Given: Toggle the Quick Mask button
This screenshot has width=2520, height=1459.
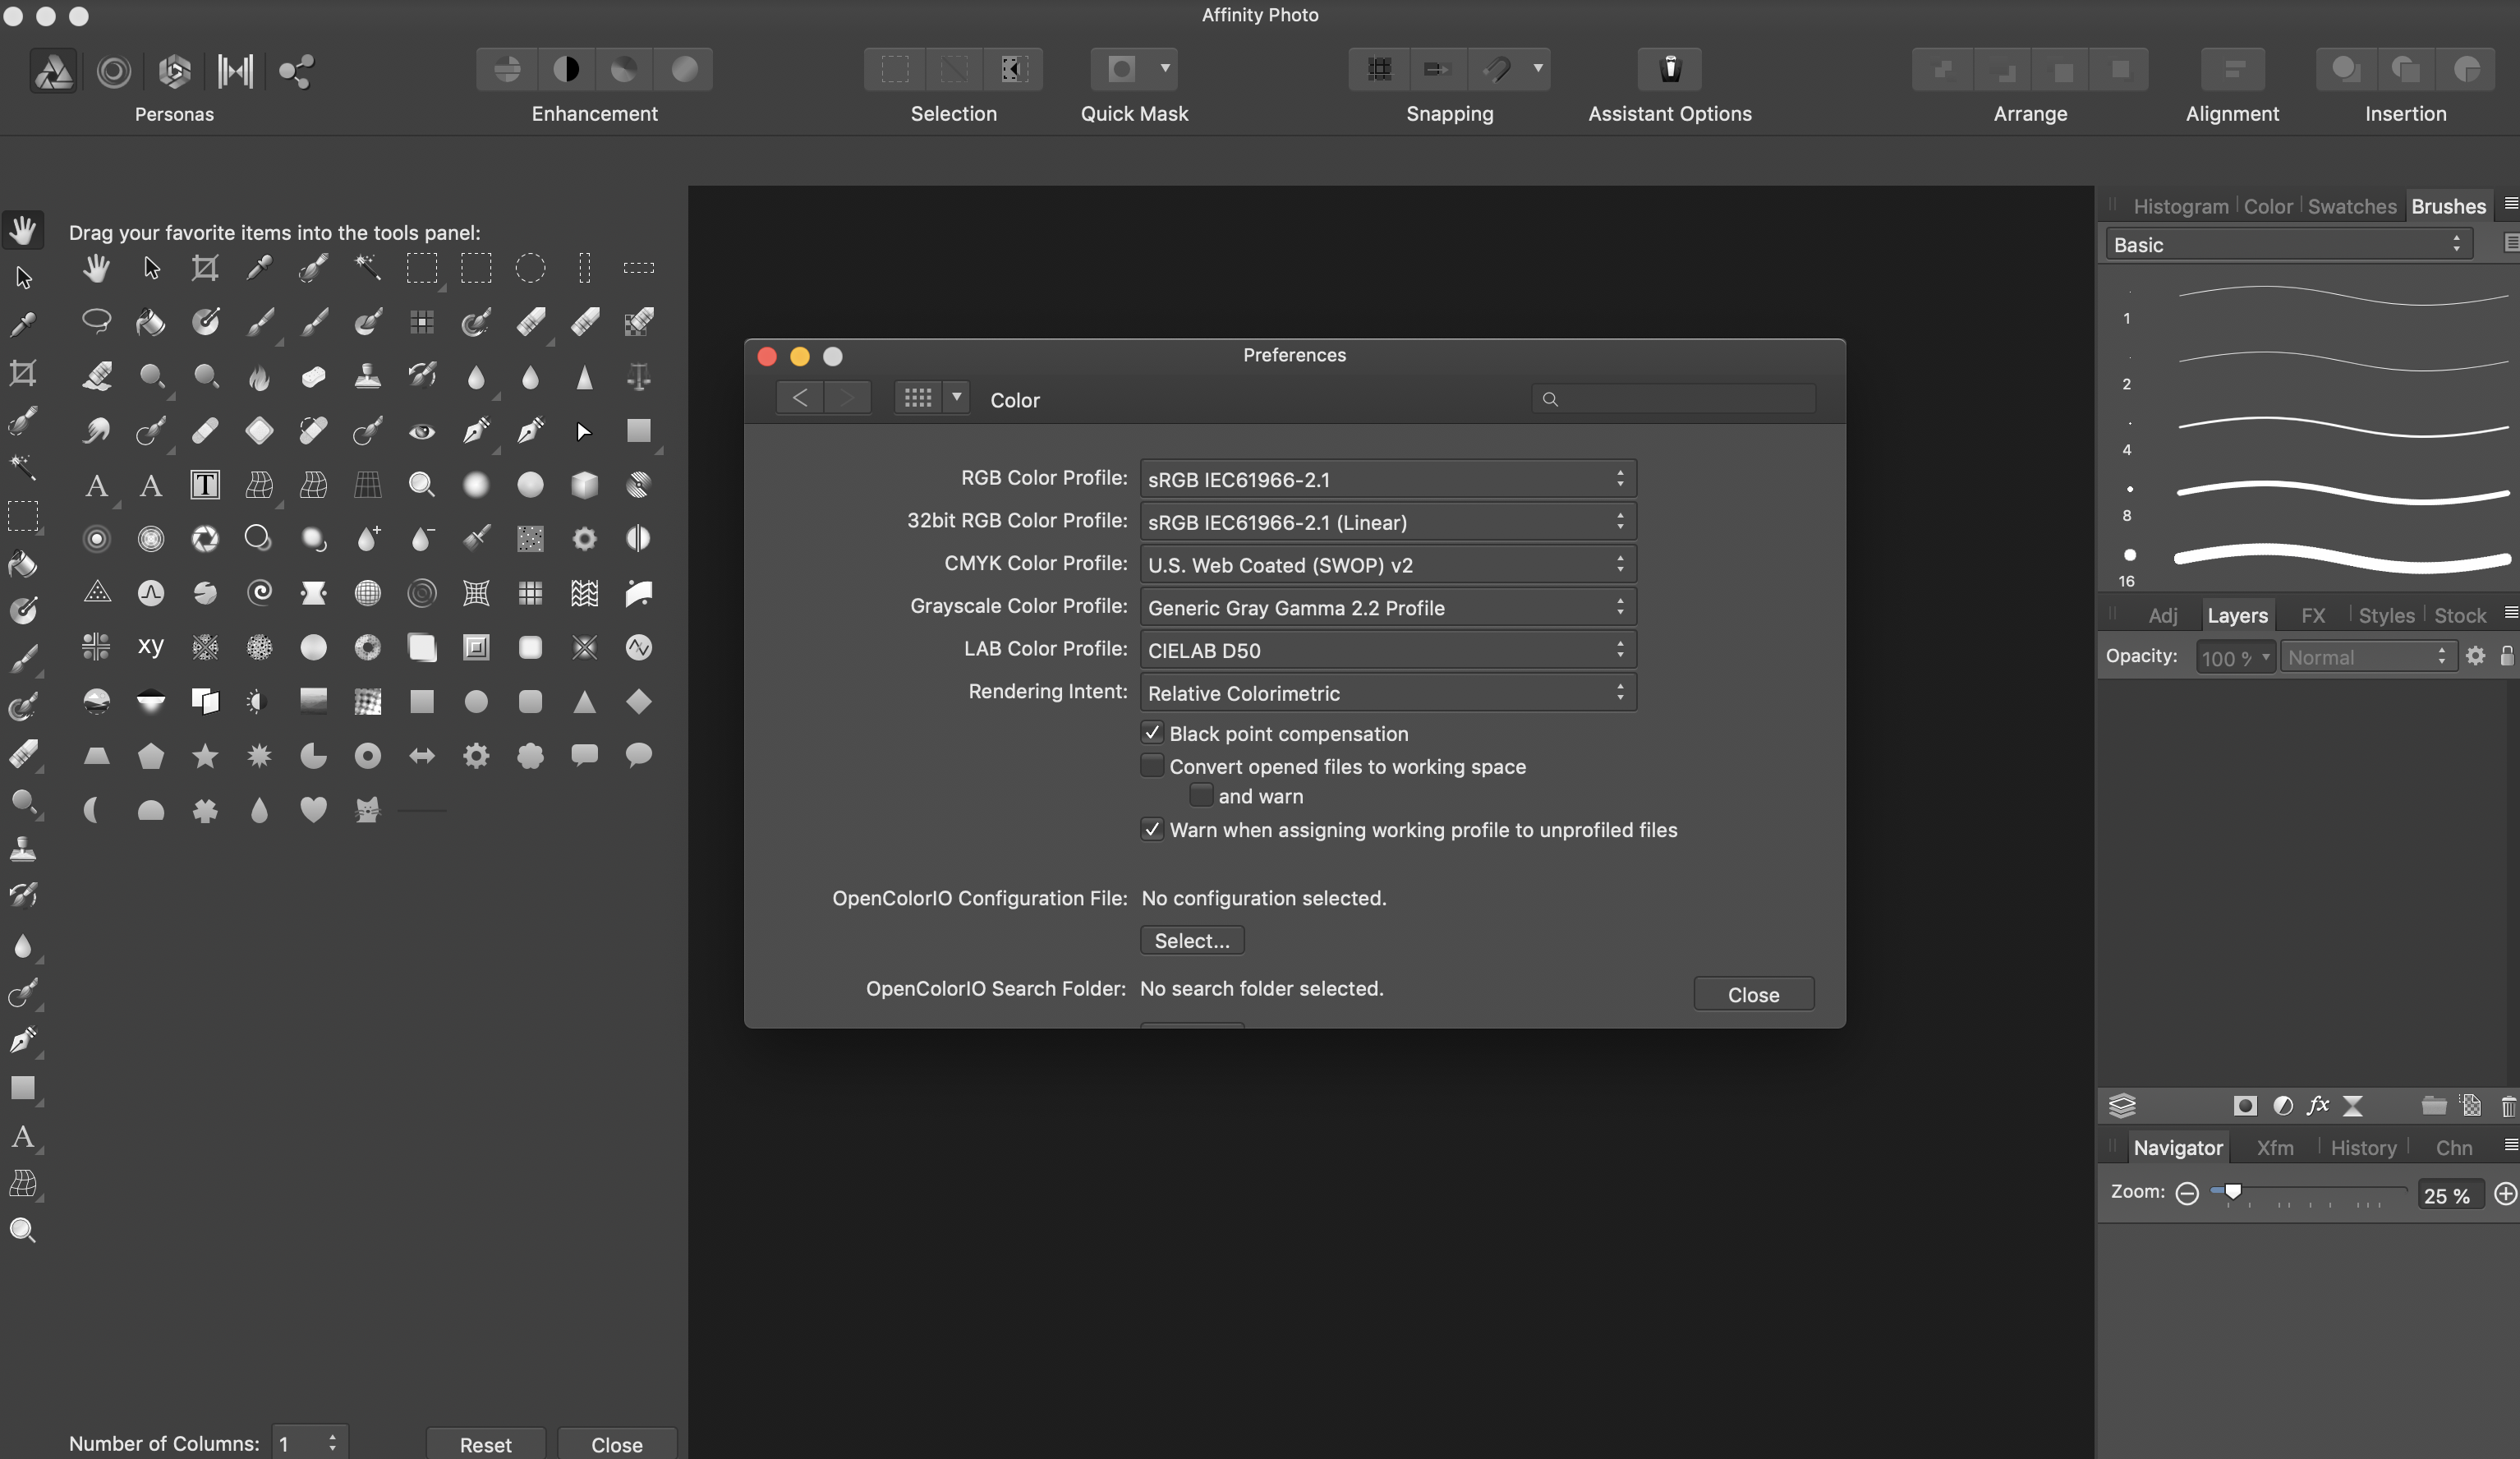Looking at the screenshot, I should 1122,69.
